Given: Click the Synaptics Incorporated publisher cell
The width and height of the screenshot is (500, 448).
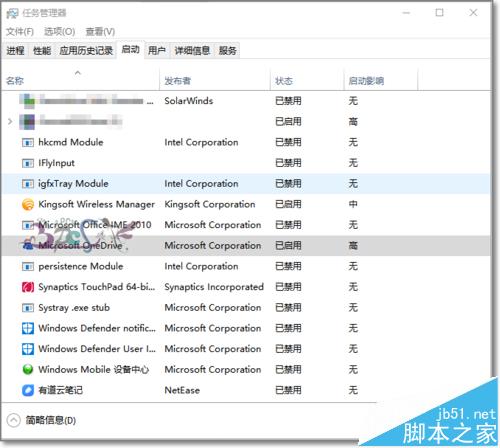Looking at the screenshot, I should [214, 287].
